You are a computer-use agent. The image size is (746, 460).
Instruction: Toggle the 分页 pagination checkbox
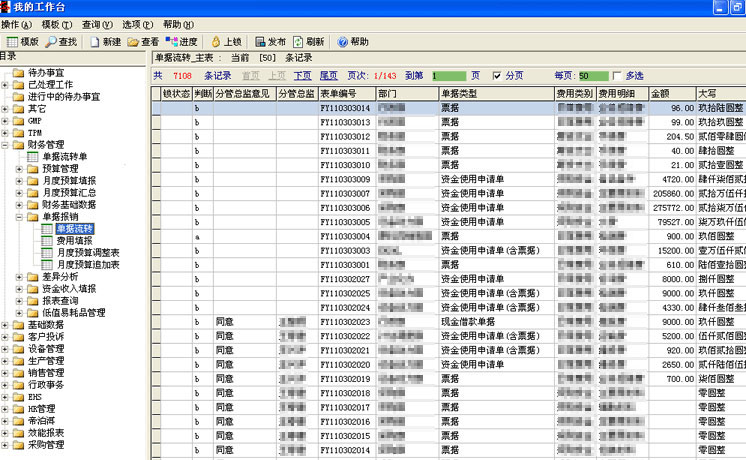click(x=499, y=76)
